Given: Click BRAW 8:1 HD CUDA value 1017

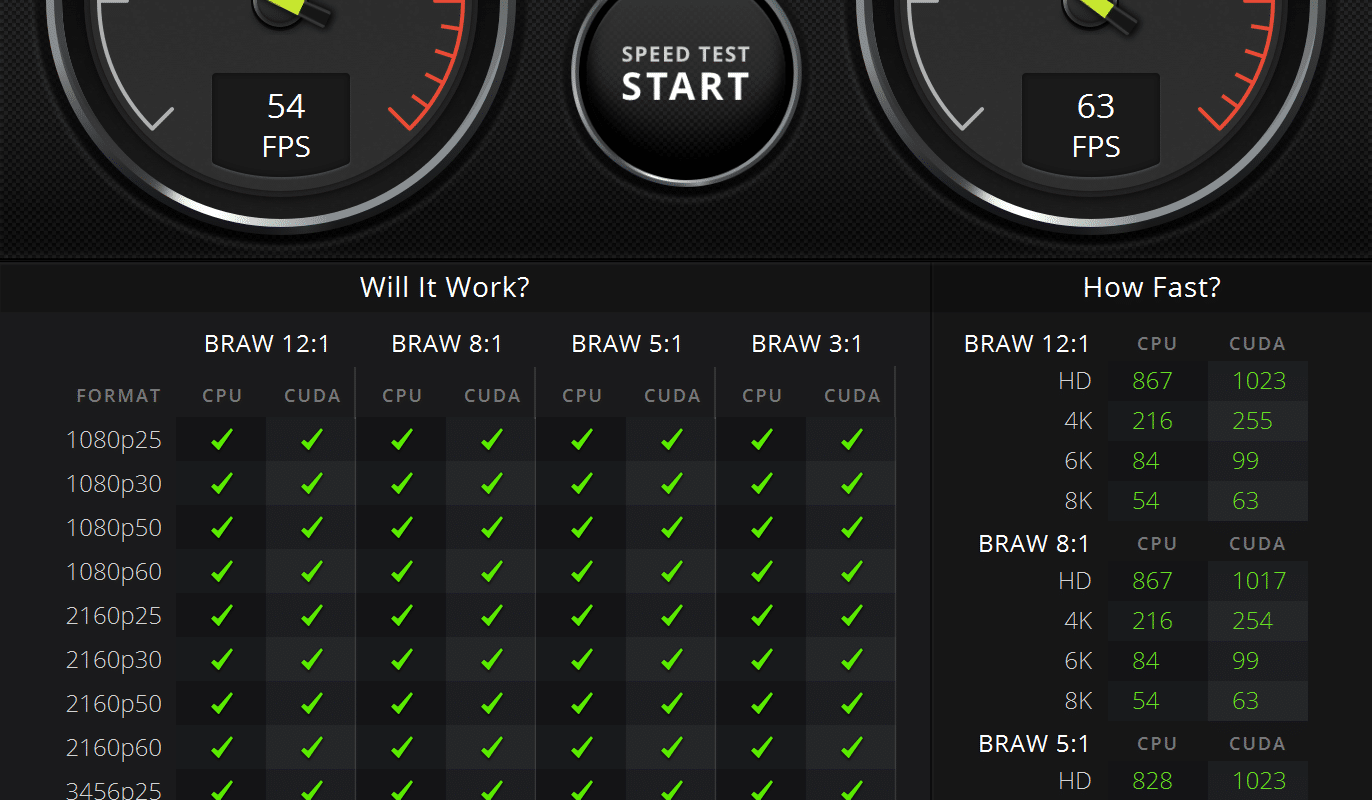Looking at the screenshot, I should 1259,581.
